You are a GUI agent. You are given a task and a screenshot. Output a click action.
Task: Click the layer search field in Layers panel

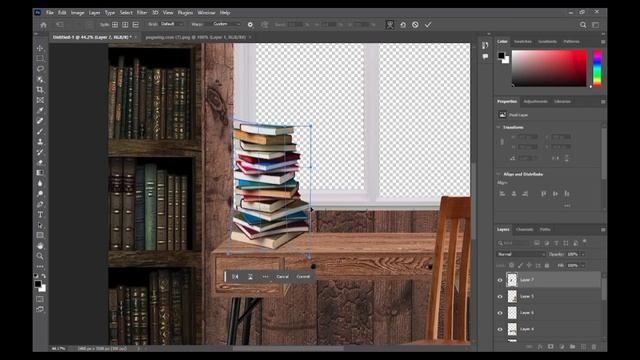tap(514, 243)
